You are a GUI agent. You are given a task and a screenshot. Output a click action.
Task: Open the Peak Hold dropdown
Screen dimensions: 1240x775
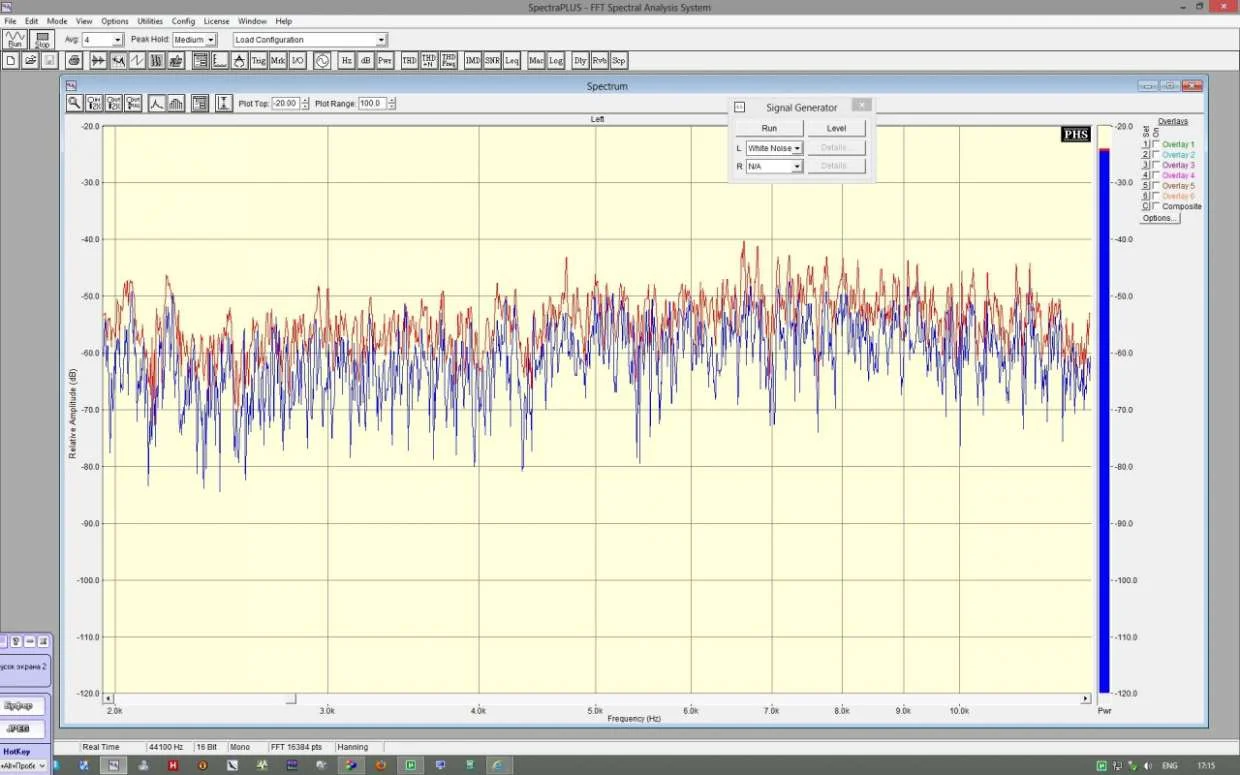211,40
